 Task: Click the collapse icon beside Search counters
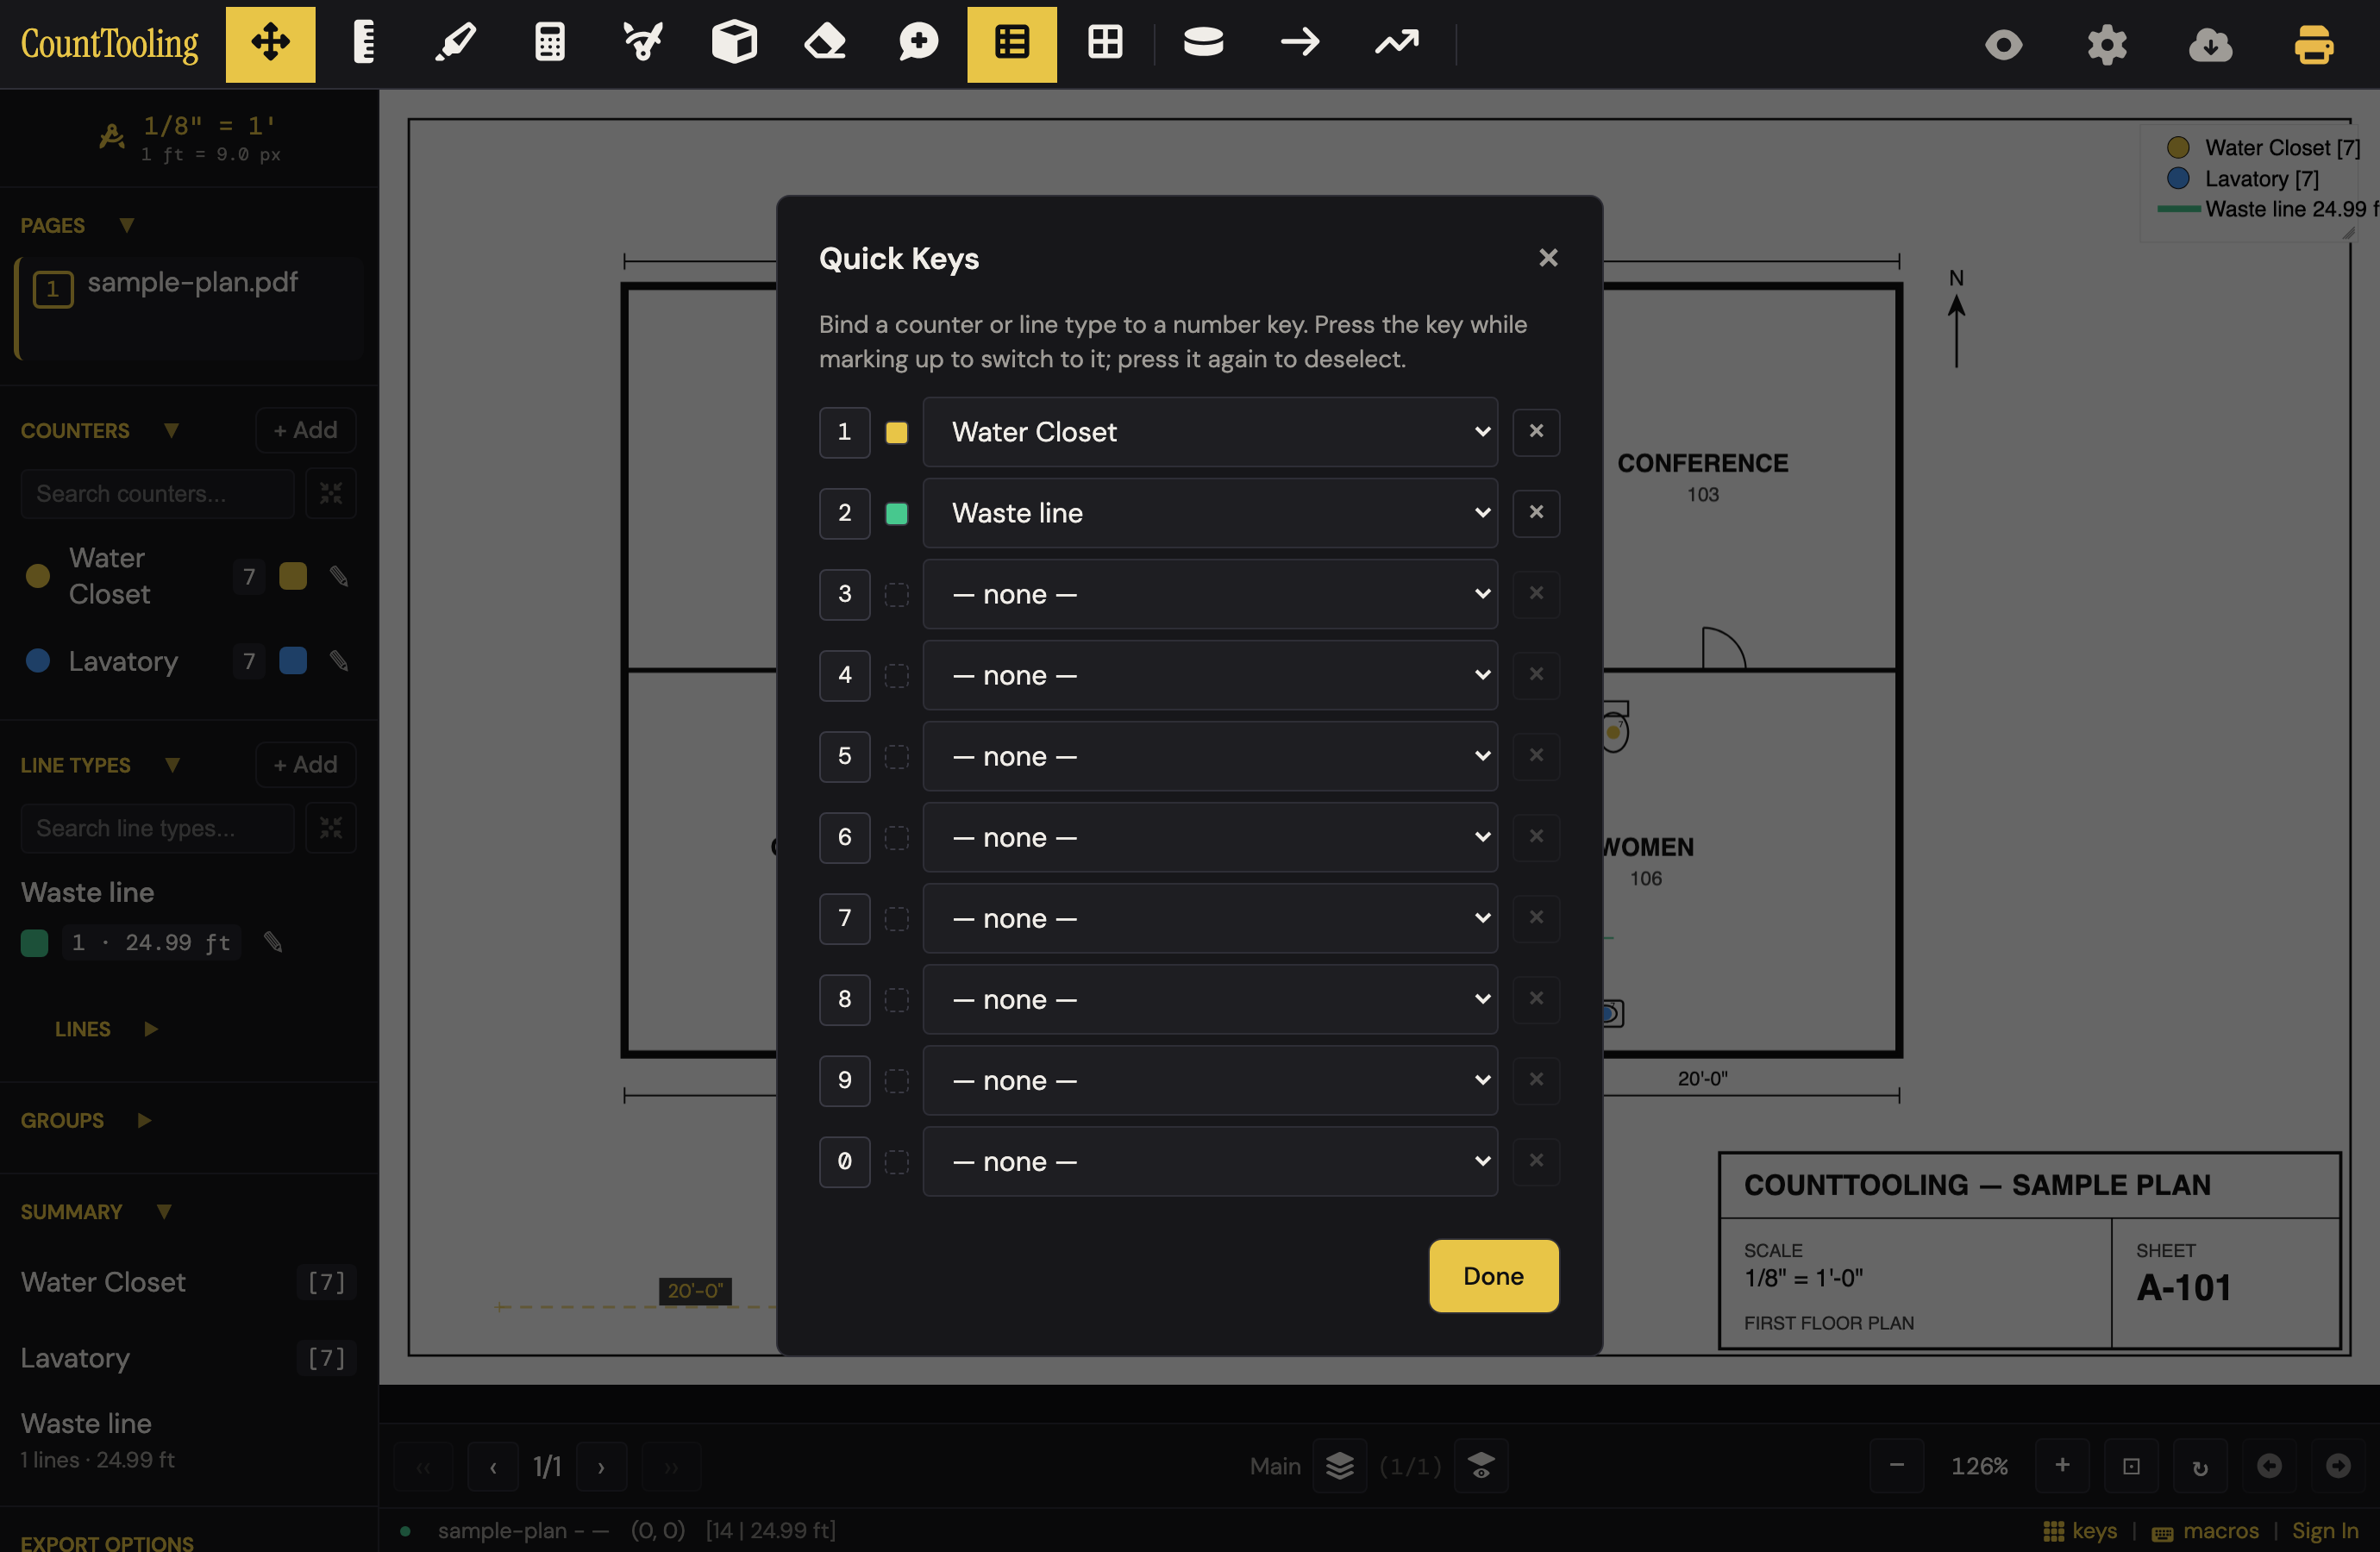pos(331,493)
